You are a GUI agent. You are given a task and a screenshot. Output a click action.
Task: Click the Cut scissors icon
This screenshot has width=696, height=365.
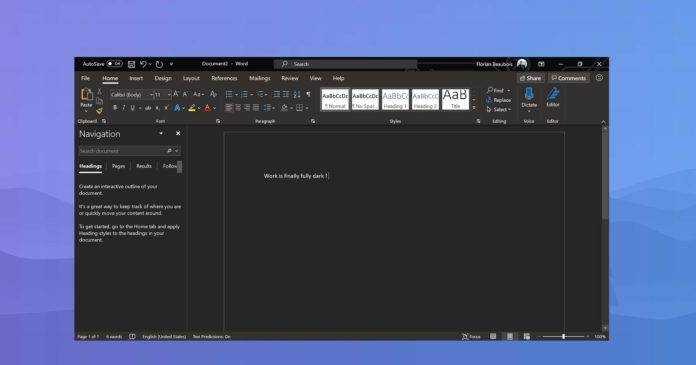99,91
